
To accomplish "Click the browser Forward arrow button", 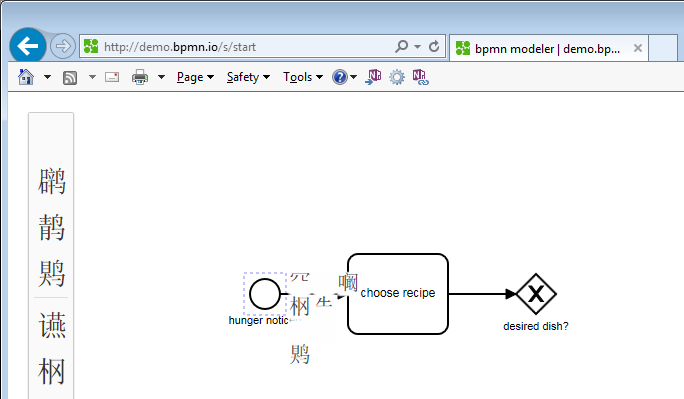I will pyautogui.click(x=63, y=46).
